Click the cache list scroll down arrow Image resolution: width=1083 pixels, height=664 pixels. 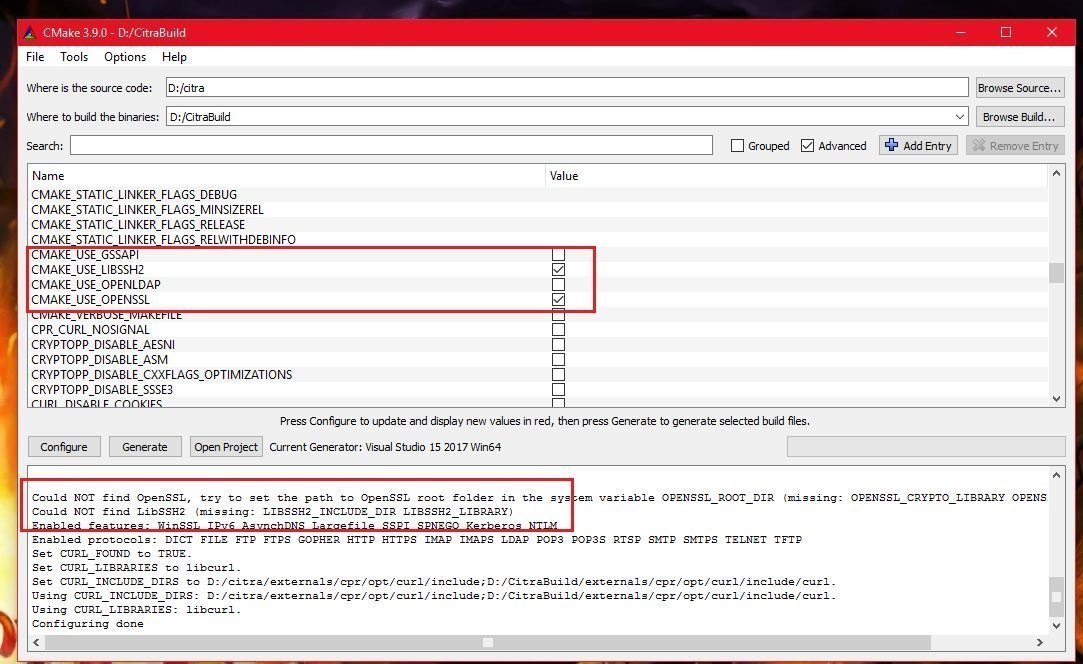point(1056,399)
